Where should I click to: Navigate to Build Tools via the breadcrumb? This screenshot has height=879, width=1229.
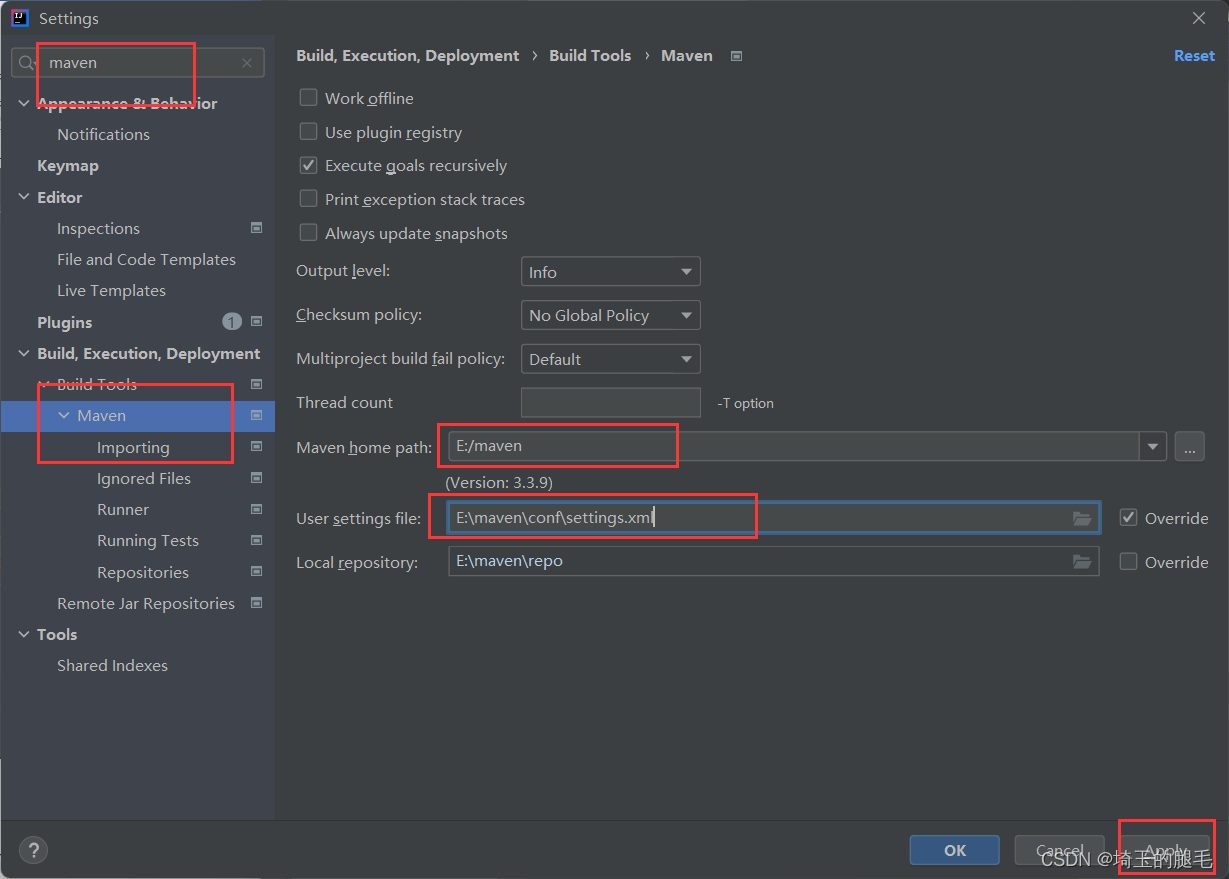(590, 56)
